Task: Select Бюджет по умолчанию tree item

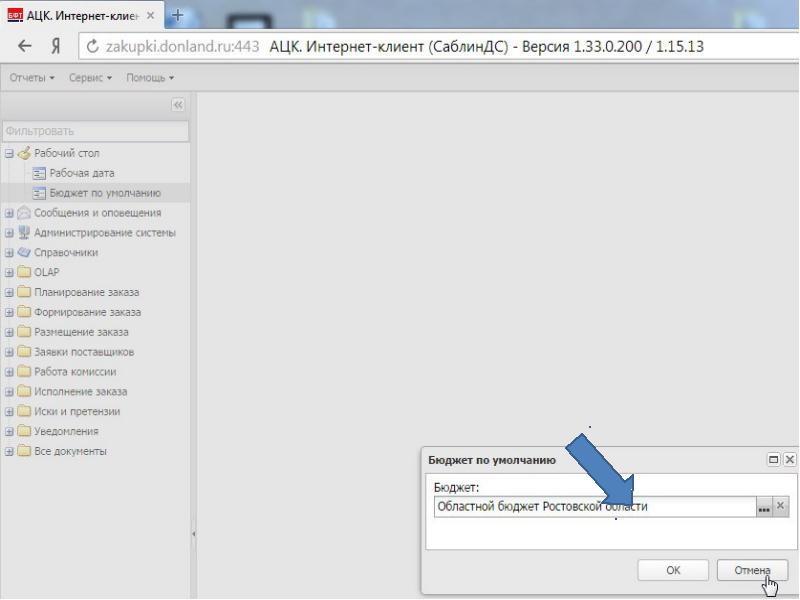Action: [x=105, y=193]
